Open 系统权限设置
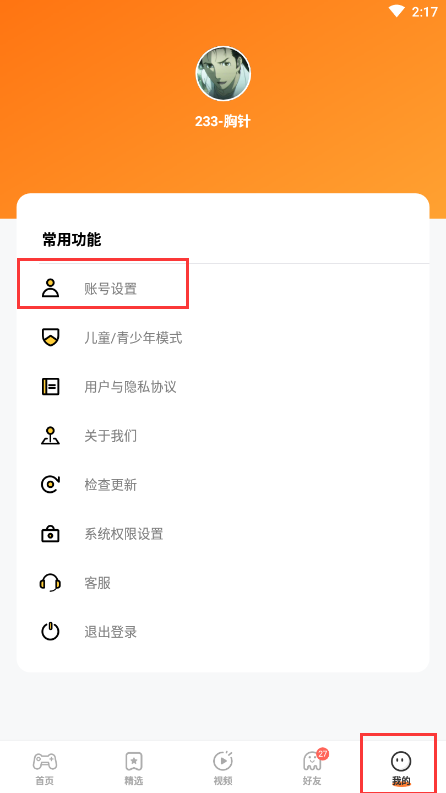446x793 pixels. [x=223, y=534]
